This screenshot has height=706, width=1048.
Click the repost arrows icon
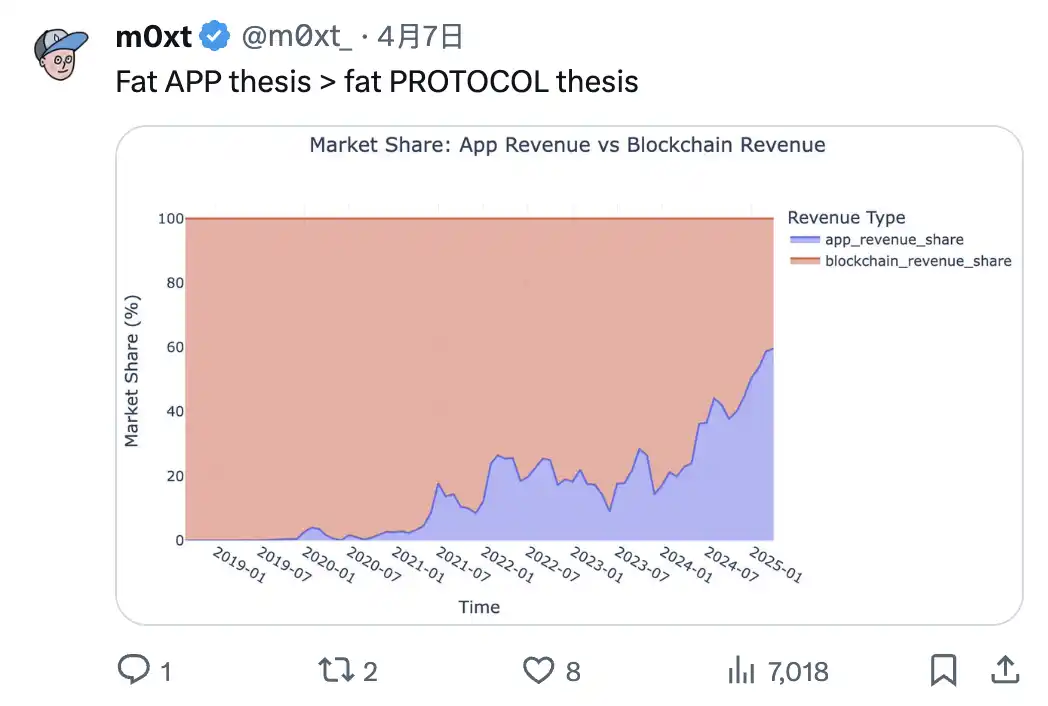[333, 670]
